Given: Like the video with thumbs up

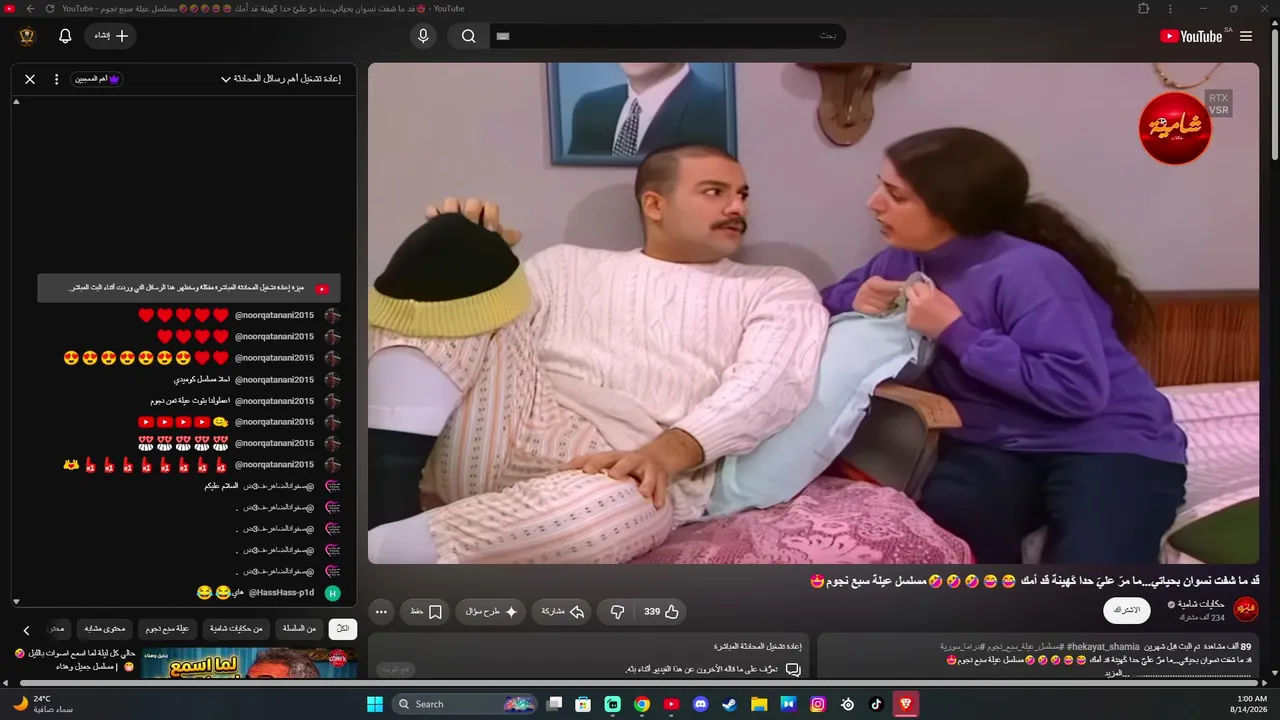Looking at the screenshot, I should click(661, 611).
